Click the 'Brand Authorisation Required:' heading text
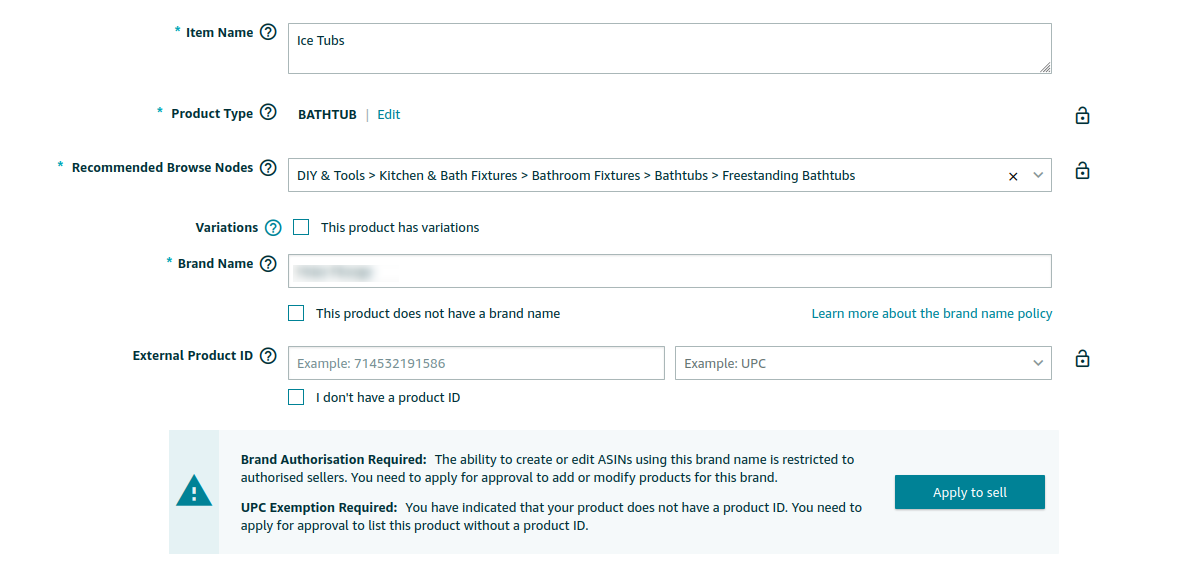The height and width of the screenshot is (582, 1182). 334,459
